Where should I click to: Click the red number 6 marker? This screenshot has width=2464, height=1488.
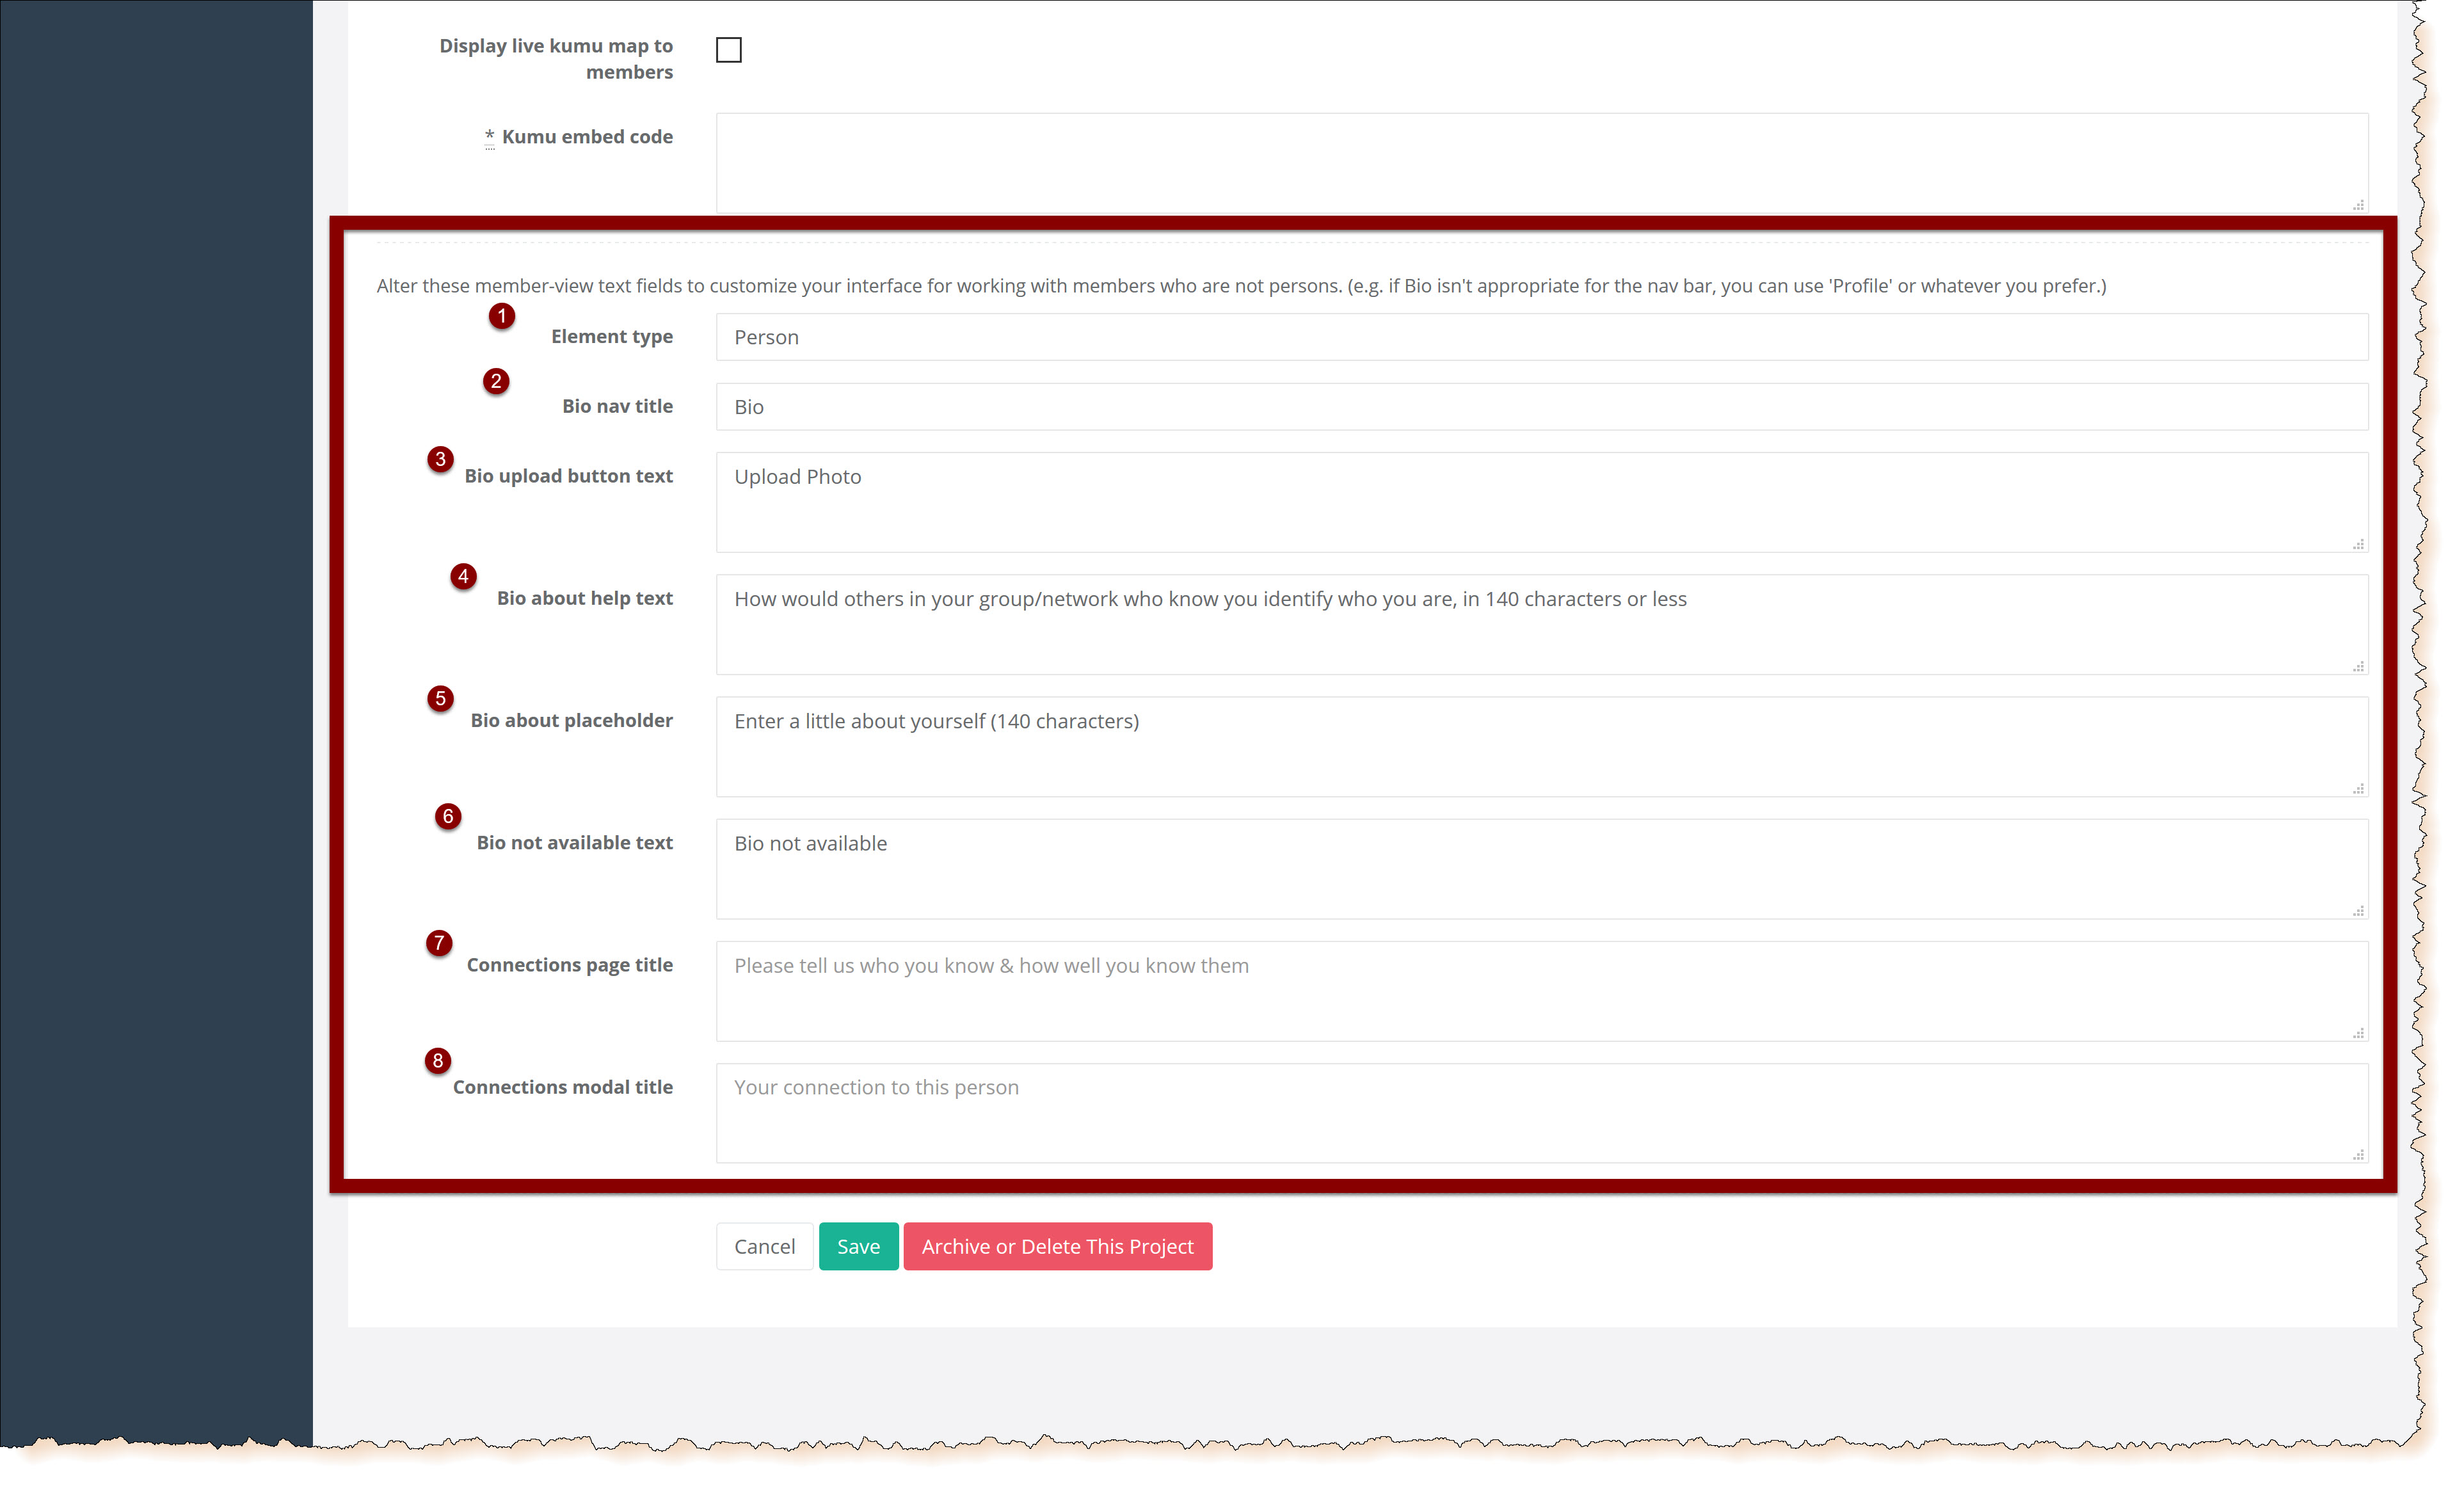pos(448,817)
